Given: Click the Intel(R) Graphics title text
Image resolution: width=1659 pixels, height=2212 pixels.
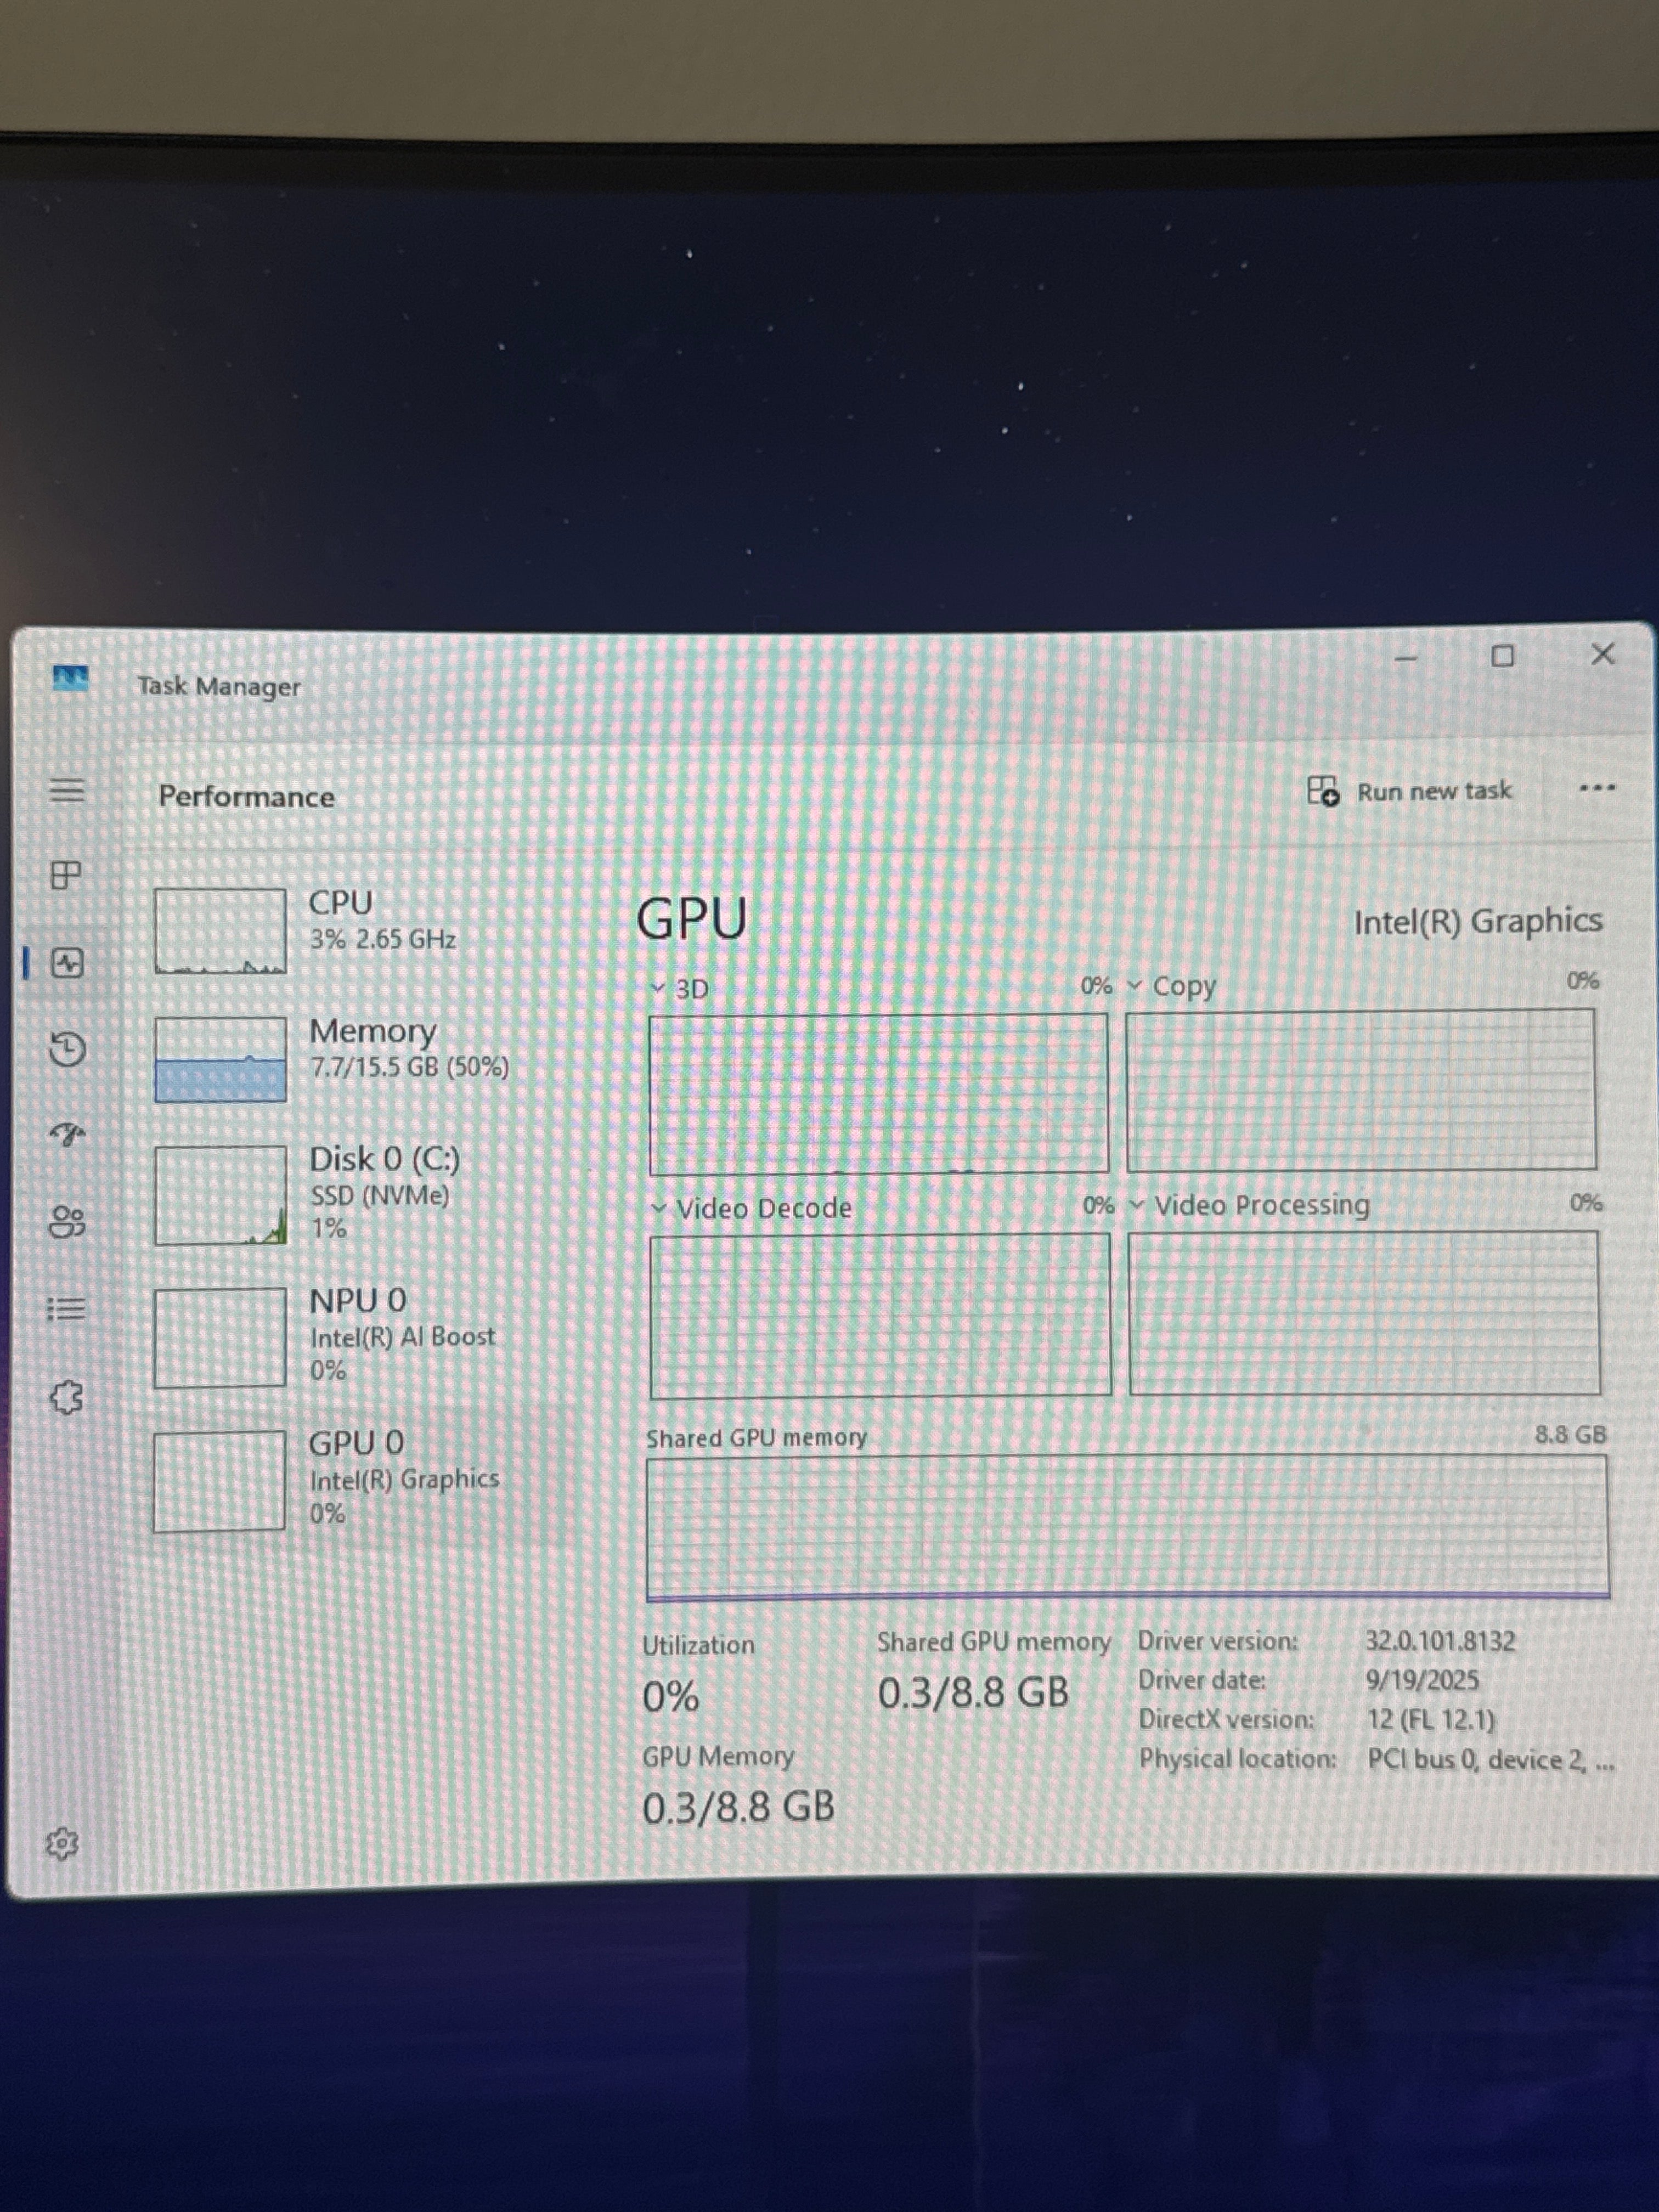Looking at the screenshot, I should pos(1477,921).
